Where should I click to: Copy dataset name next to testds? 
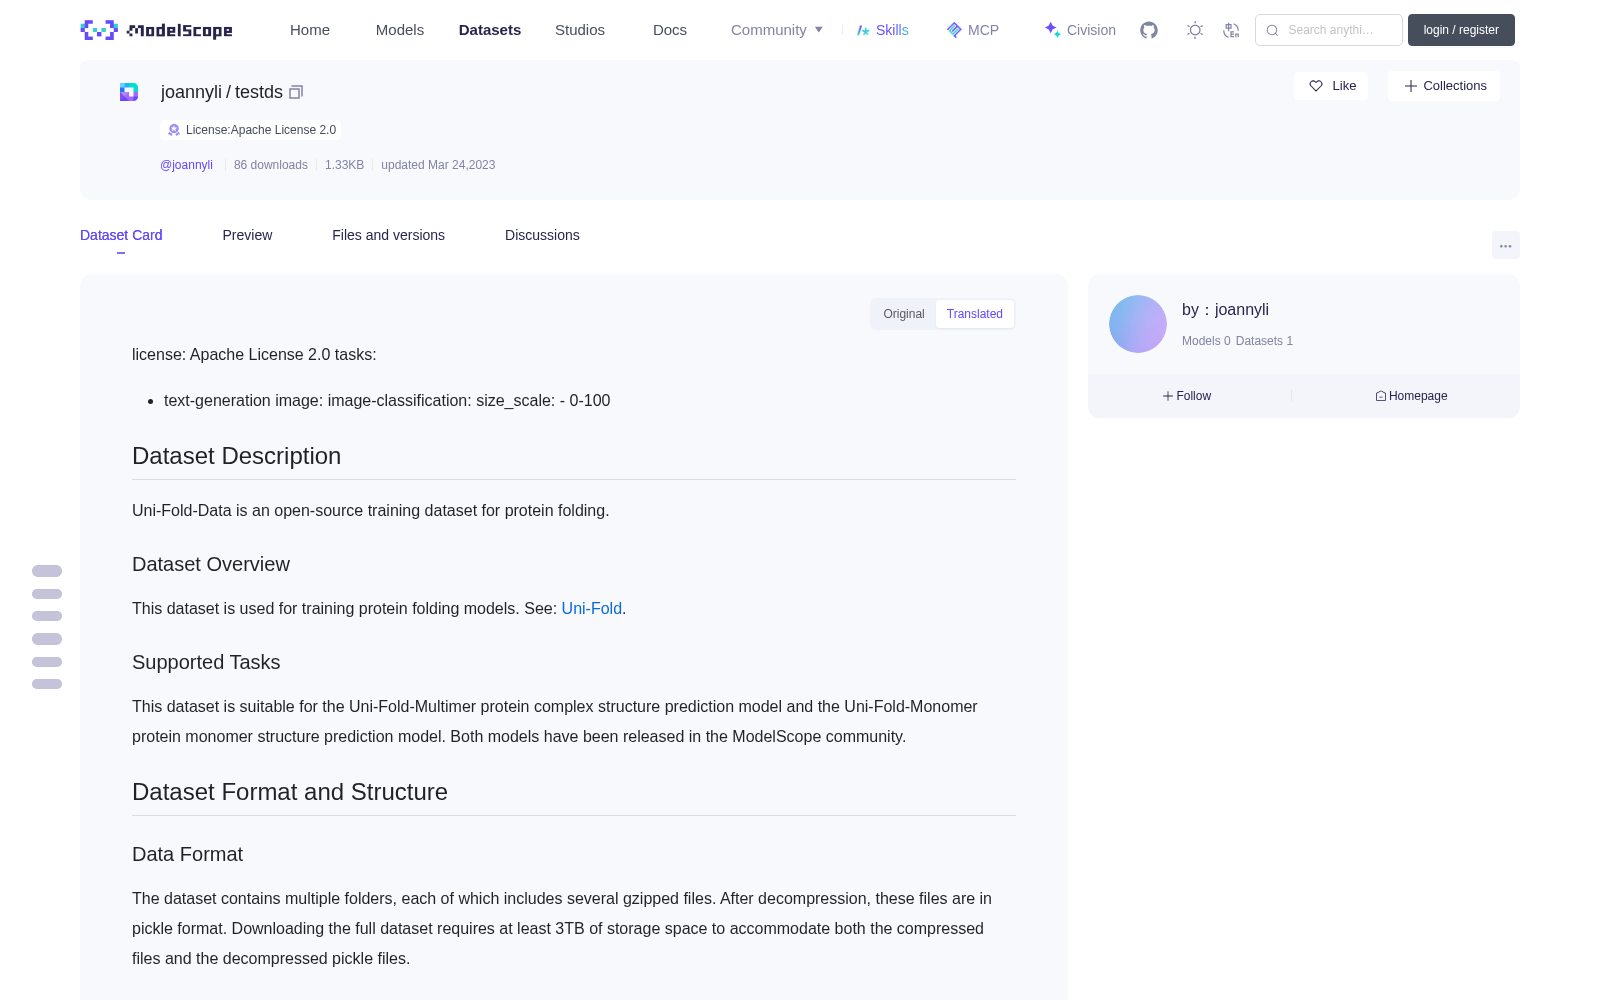click(x=296, y=92)
